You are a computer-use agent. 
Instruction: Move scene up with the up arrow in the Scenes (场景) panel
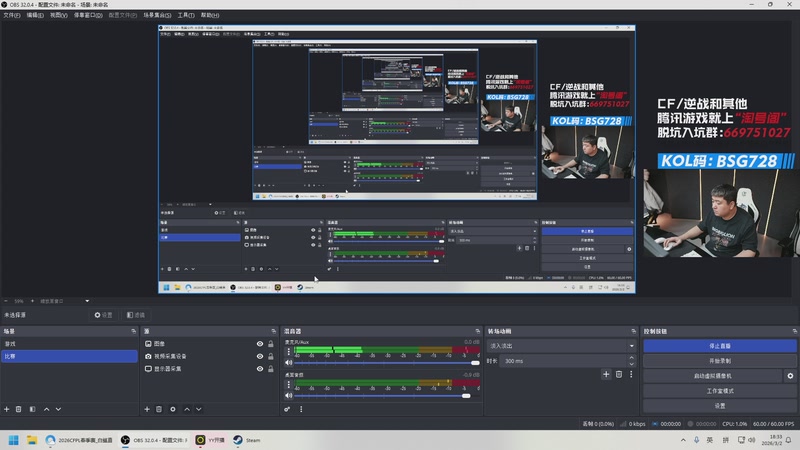(x=46, y=409)
